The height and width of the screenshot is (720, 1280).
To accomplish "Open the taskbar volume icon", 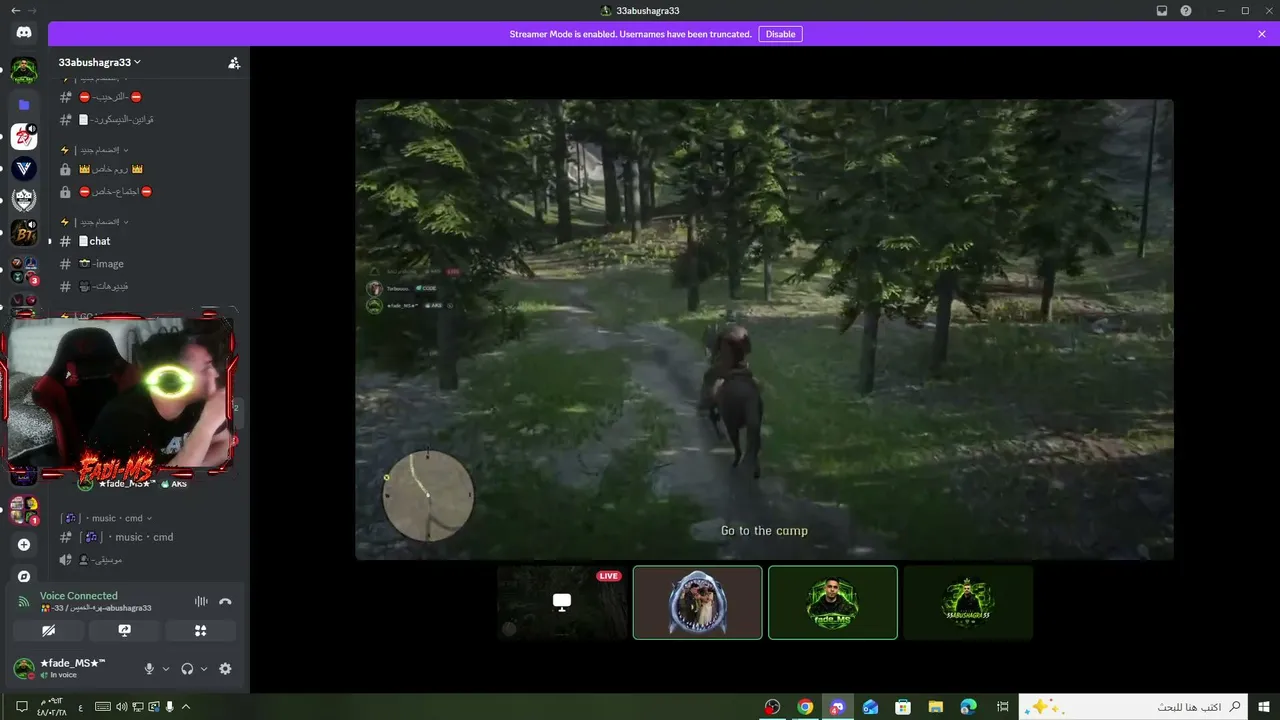I will pos(121,707).
